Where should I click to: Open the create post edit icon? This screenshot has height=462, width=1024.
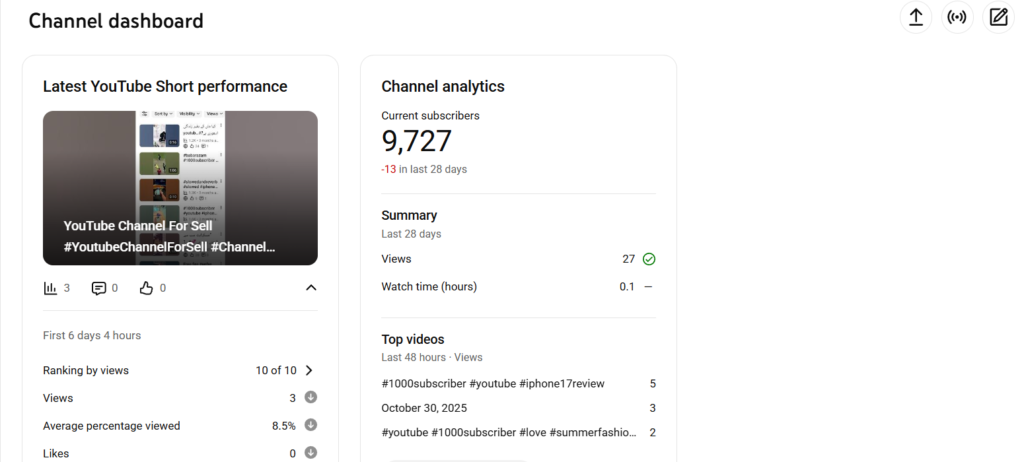998,18
